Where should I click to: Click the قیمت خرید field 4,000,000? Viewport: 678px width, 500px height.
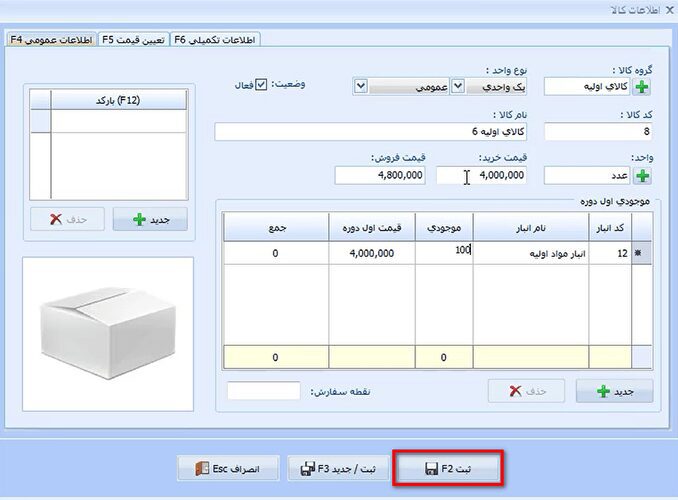[x=481, y=176]
